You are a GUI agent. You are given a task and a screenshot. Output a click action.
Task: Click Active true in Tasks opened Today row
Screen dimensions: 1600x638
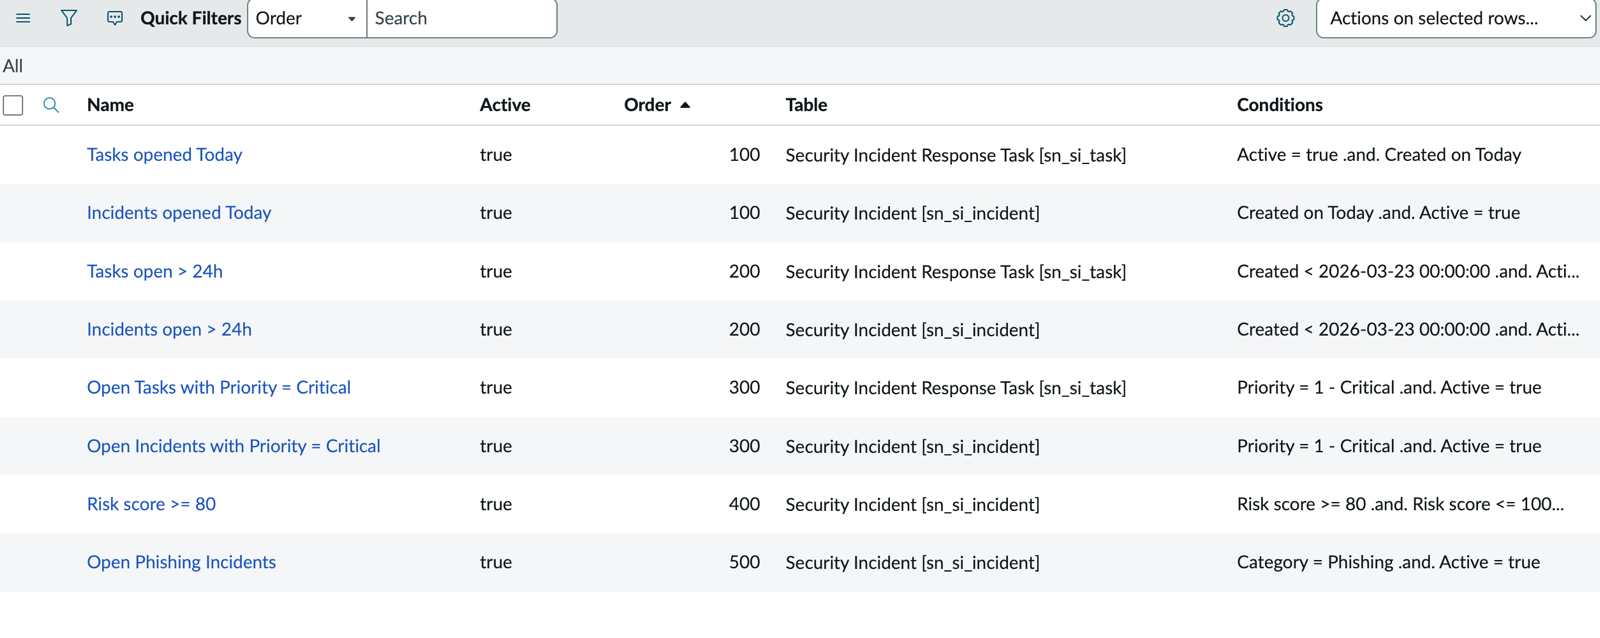coord(496,155)
